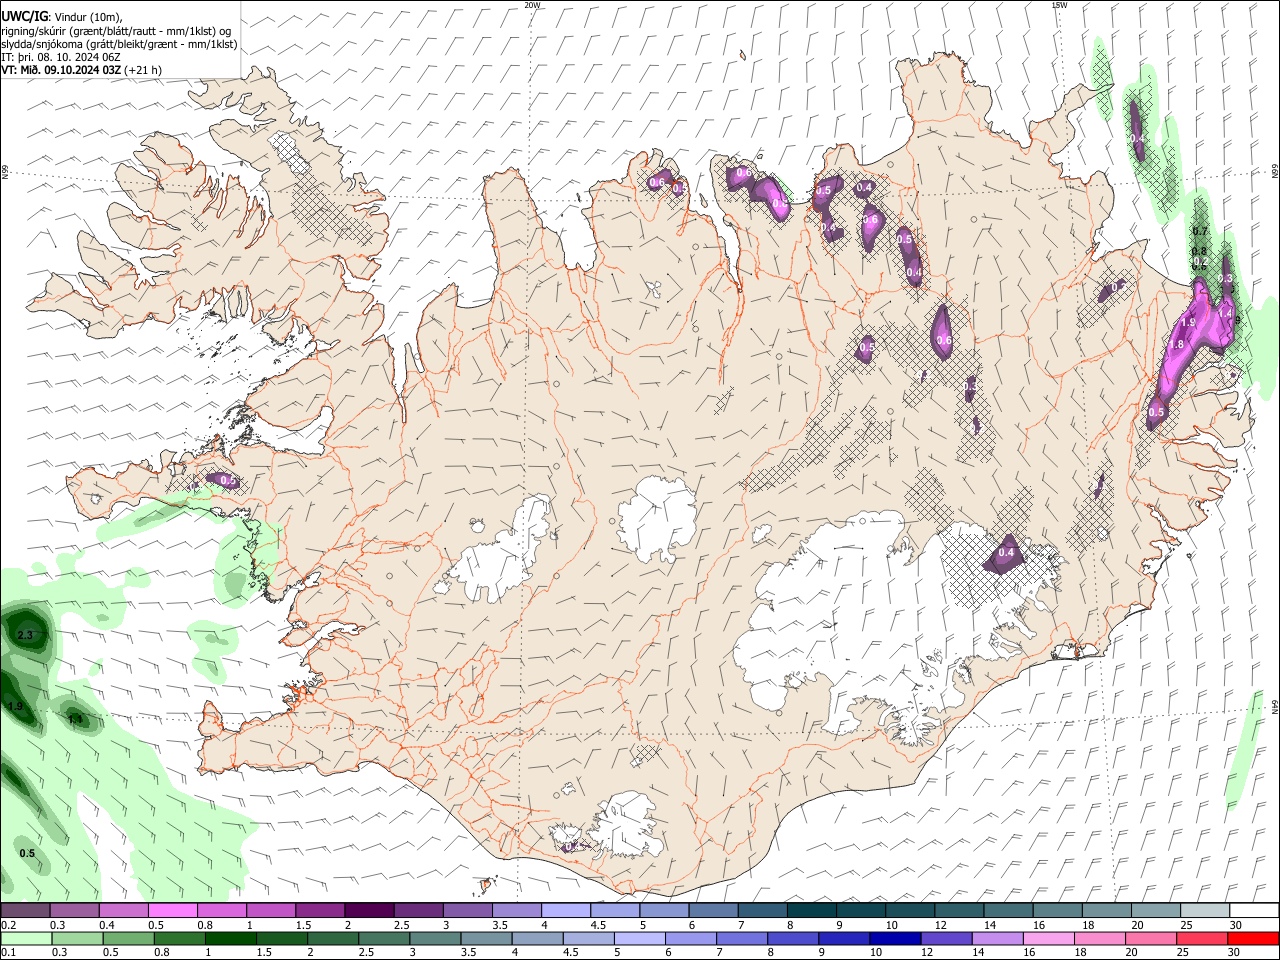1280x960 pixels.
Task: Pick the light pink legend swatch labelled 16
Action: (x=1048, y=938)
